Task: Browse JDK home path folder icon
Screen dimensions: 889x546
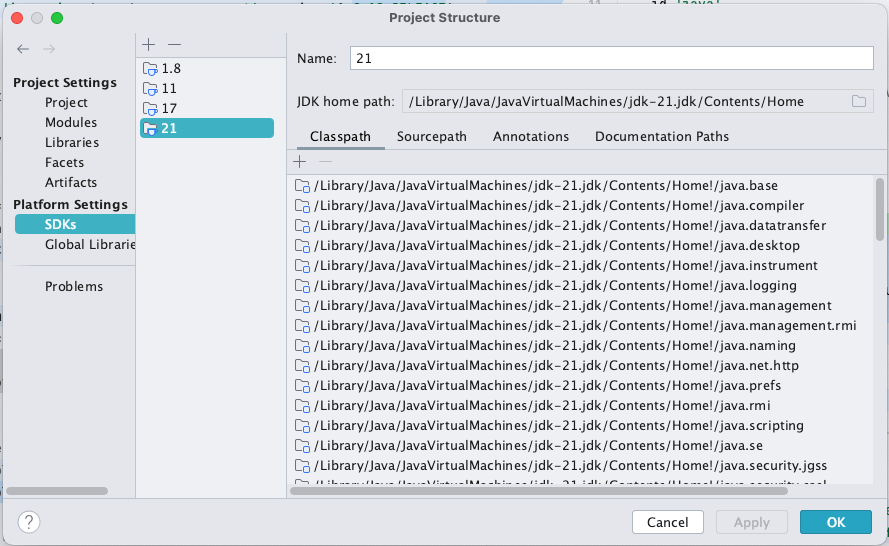Action: tap(858, 101)
